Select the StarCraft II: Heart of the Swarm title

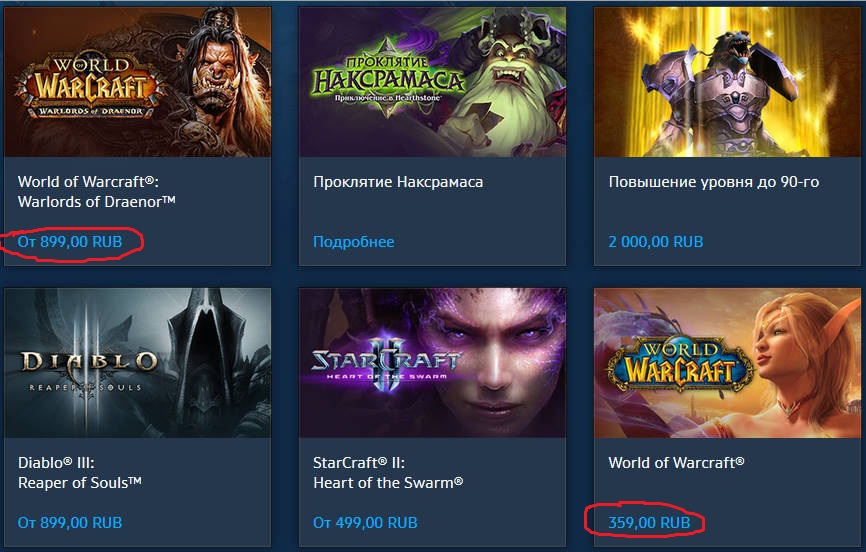tap(388, 472)
